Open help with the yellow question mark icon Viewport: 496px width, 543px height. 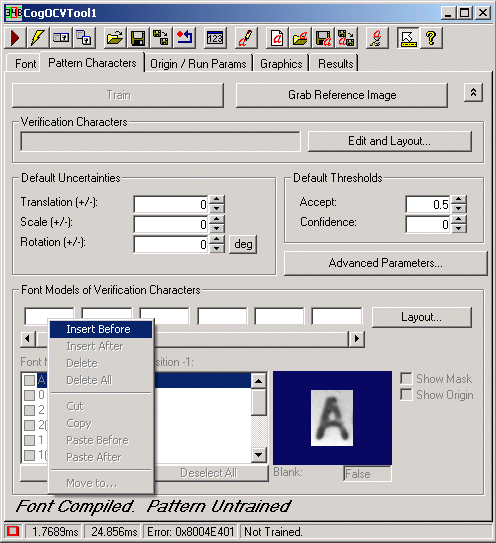click(431, 38)
